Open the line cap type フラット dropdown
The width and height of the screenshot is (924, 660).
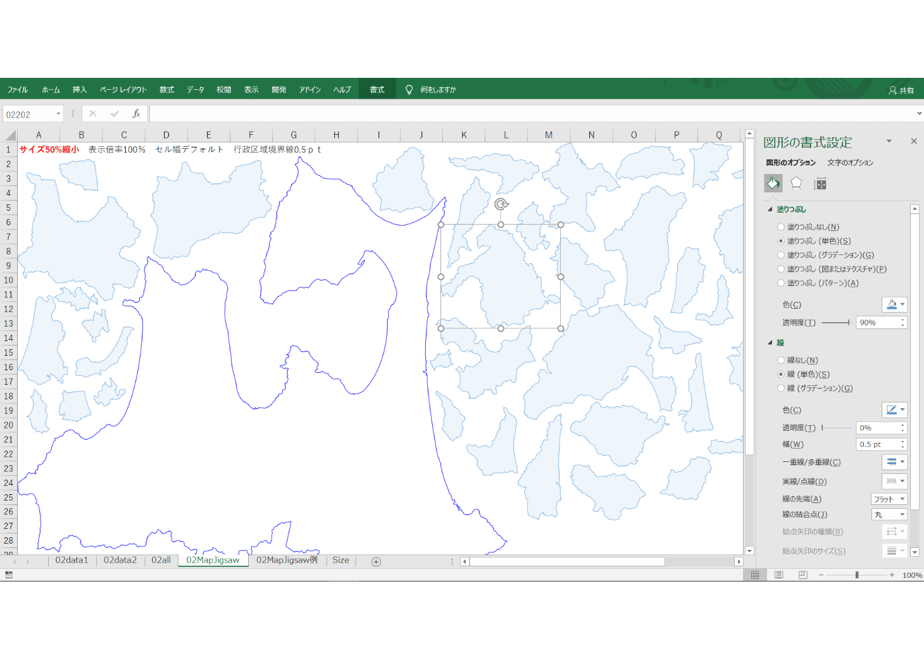[889, 499]
